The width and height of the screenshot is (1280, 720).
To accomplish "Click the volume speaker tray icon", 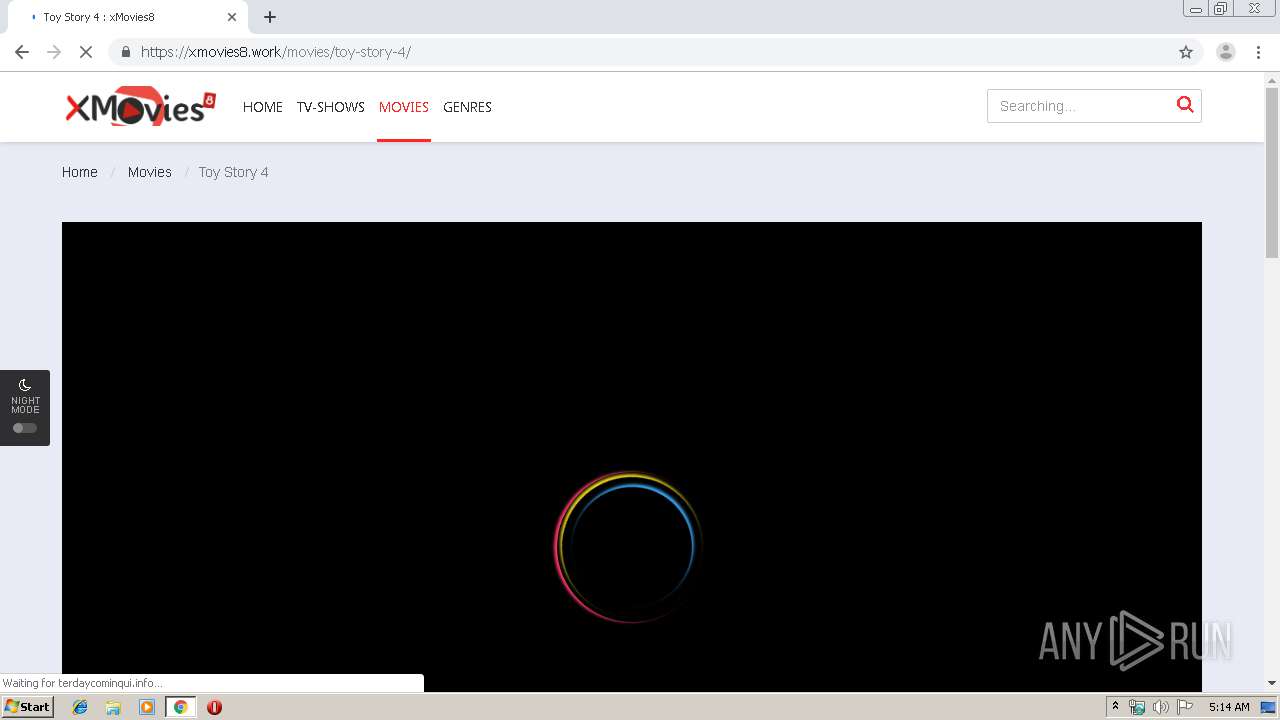I will pos(1161,707).
